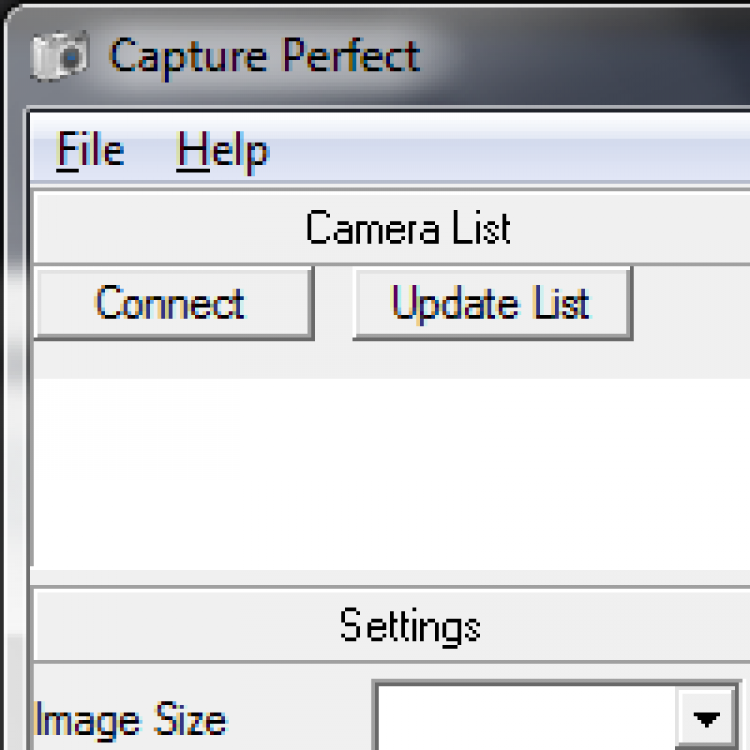Image resolution: width=750 pixels, height=750 pixels.
Task: Click blank panel area right of Update List
Action: click(x=692, y=303)
